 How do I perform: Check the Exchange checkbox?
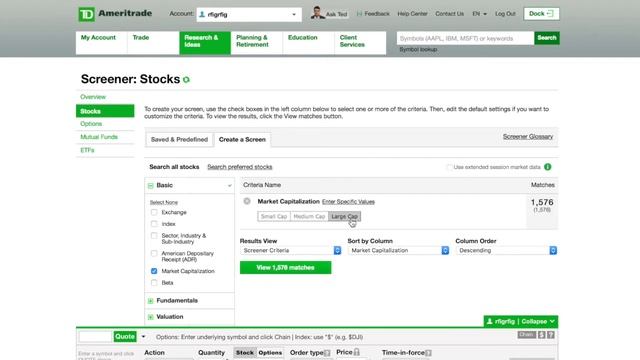[154, 212]
